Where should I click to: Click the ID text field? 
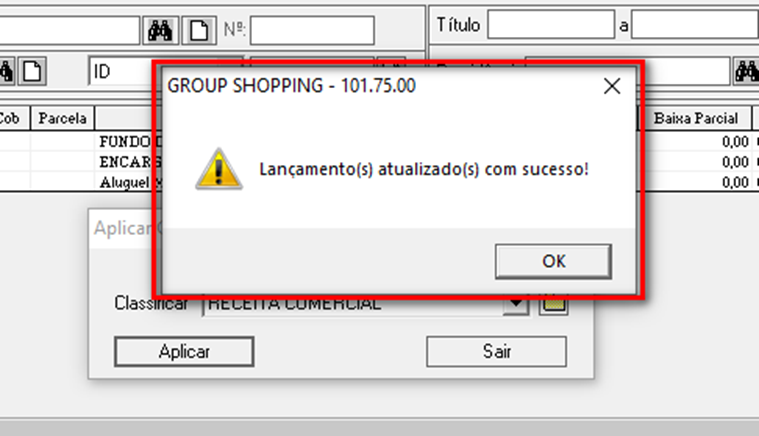121,72
